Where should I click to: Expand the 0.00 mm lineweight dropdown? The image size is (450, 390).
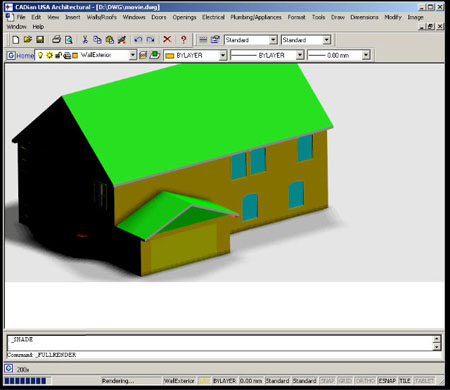366,55
